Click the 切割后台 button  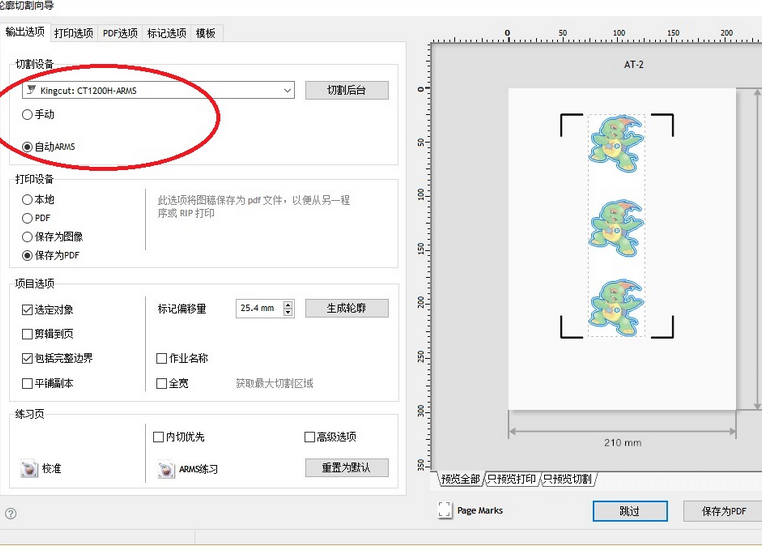[x=346, y=90]
